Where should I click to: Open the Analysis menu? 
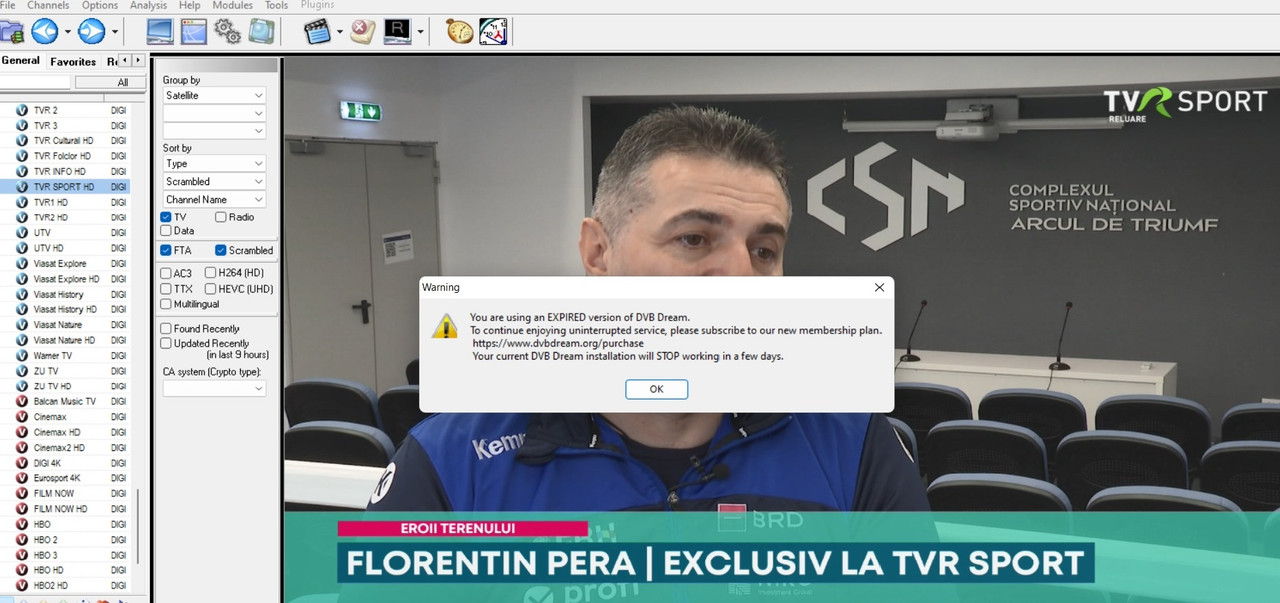149,6
